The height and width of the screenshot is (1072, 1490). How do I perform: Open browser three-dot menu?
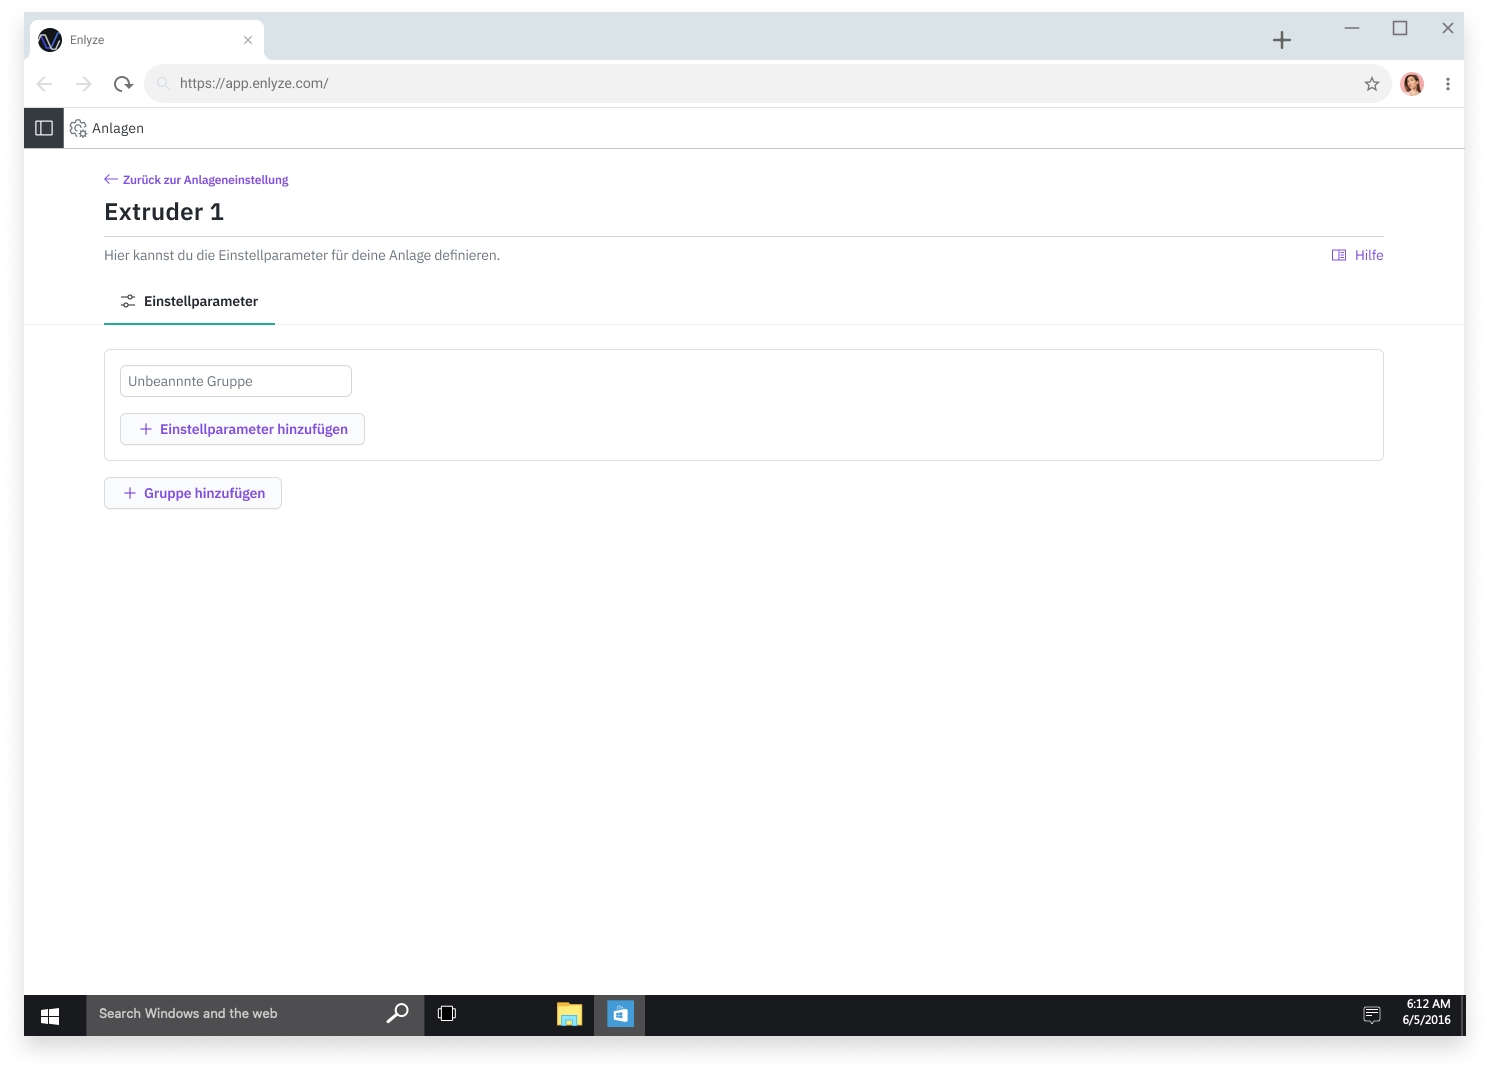point(1447,84)
